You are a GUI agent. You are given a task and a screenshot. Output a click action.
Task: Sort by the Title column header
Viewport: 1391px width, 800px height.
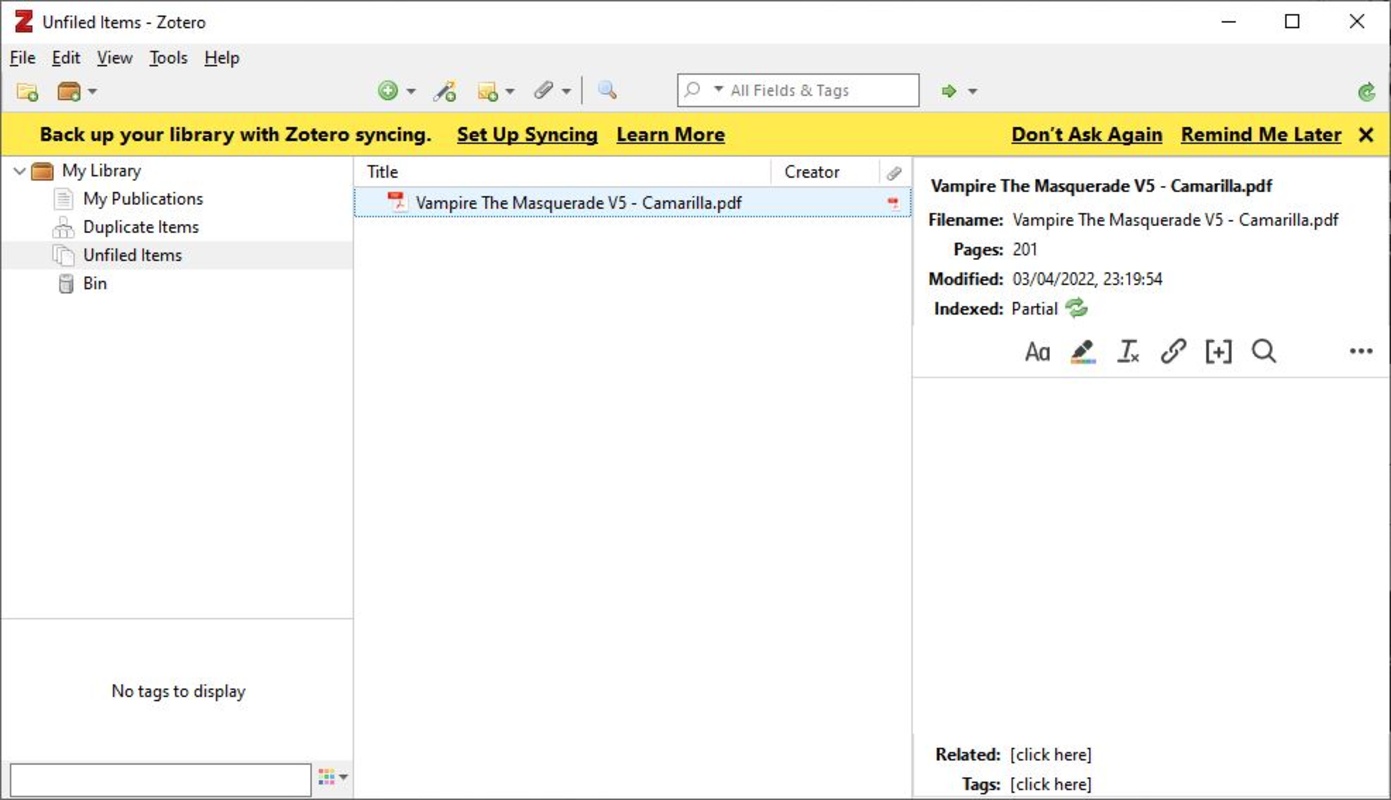(x=563, y=172)
